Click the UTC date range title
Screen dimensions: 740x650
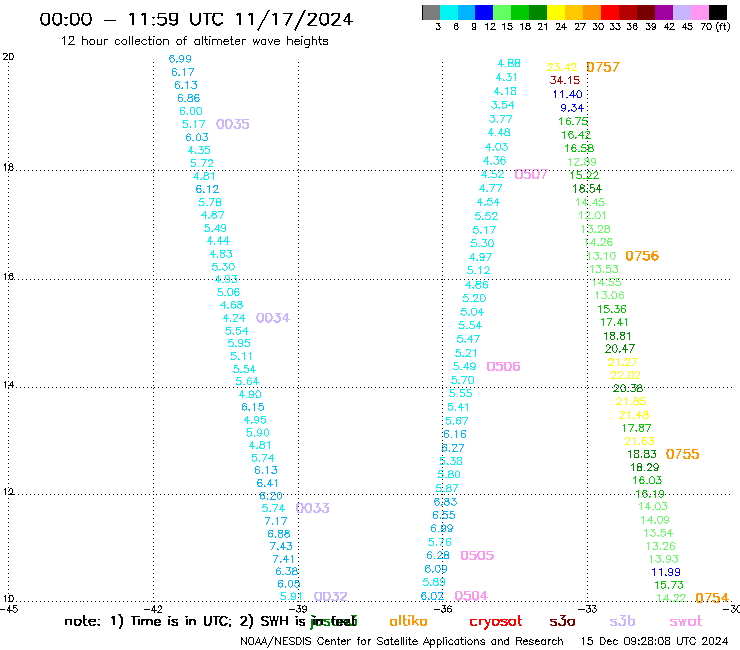[x=196, y=19]
